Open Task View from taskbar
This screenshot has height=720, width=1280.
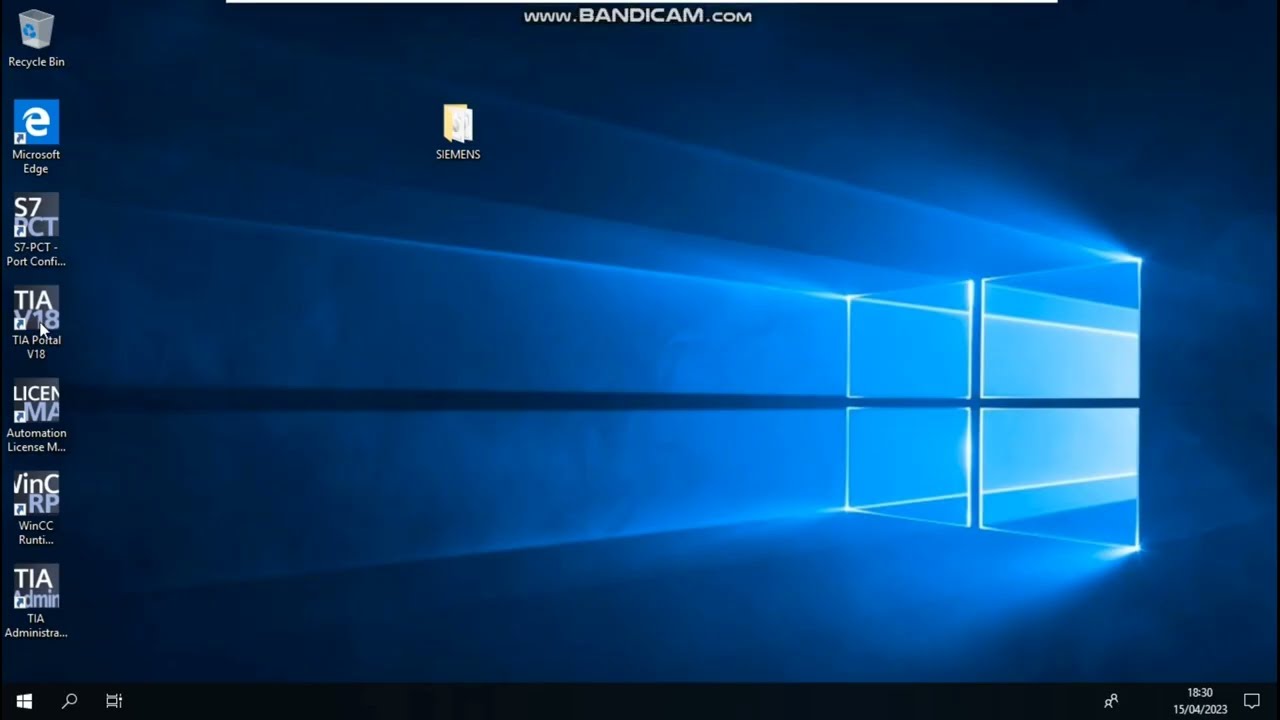click(114, 701)
